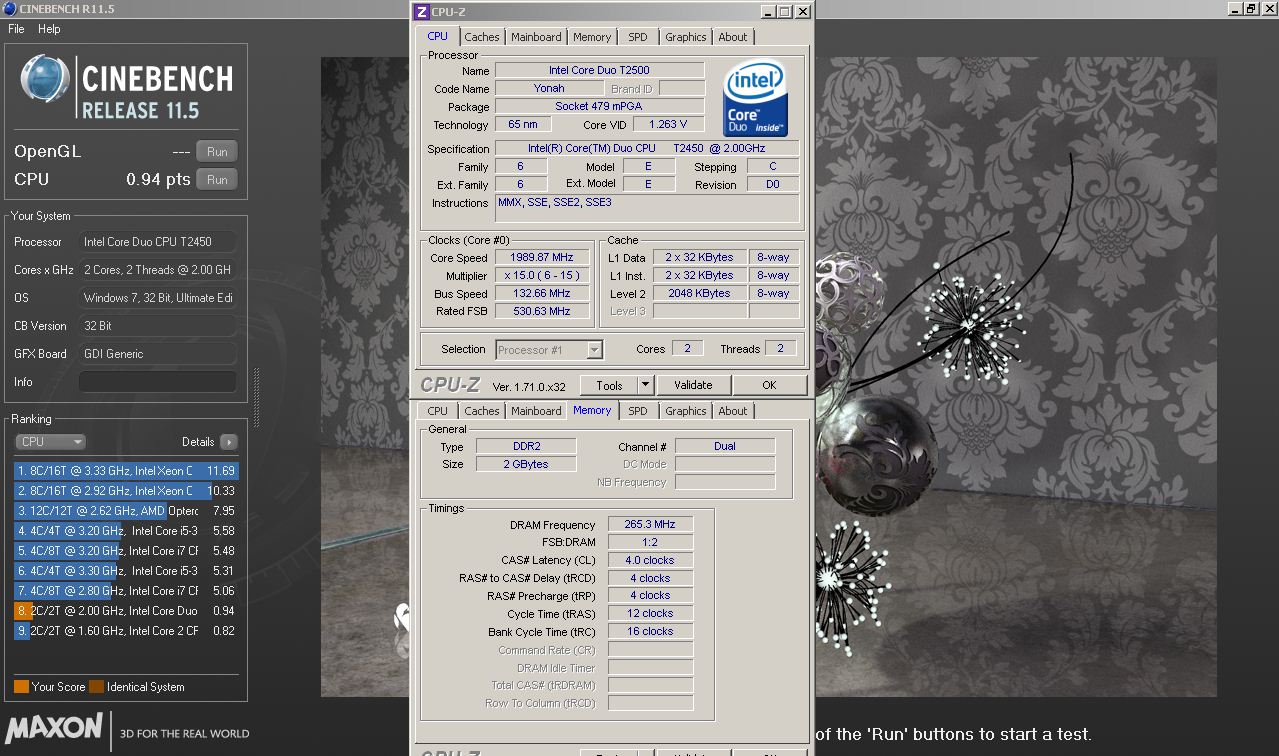Open the File menu in Cinebench
Image resolution: width=1279 pixels, height=756 pixels.
click(16, 29)
